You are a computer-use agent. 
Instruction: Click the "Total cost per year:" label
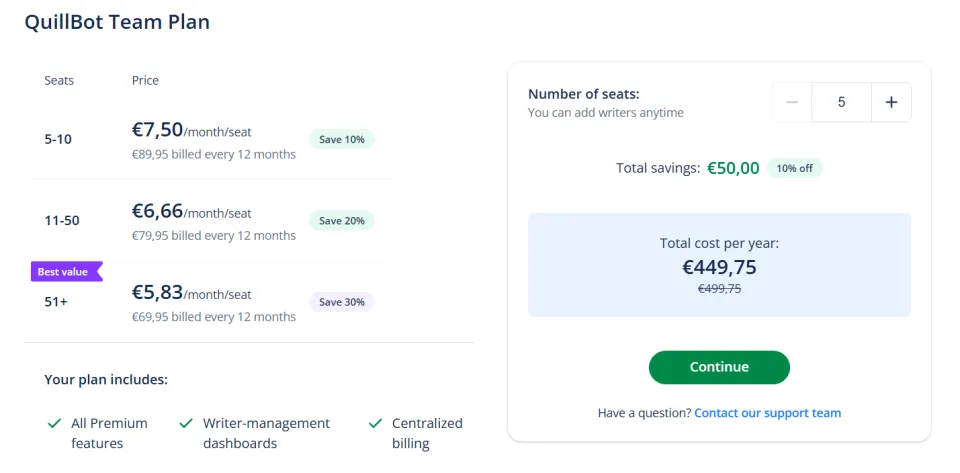(719, 244)
